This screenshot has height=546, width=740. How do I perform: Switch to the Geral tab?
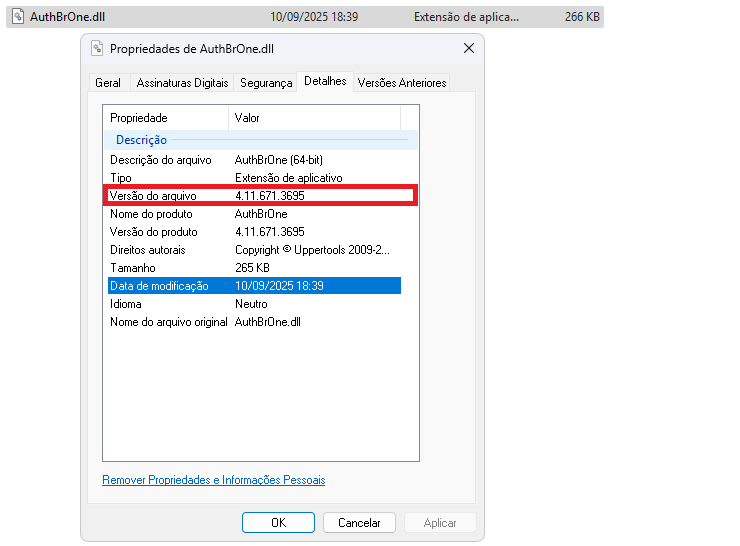pos(108,83)
